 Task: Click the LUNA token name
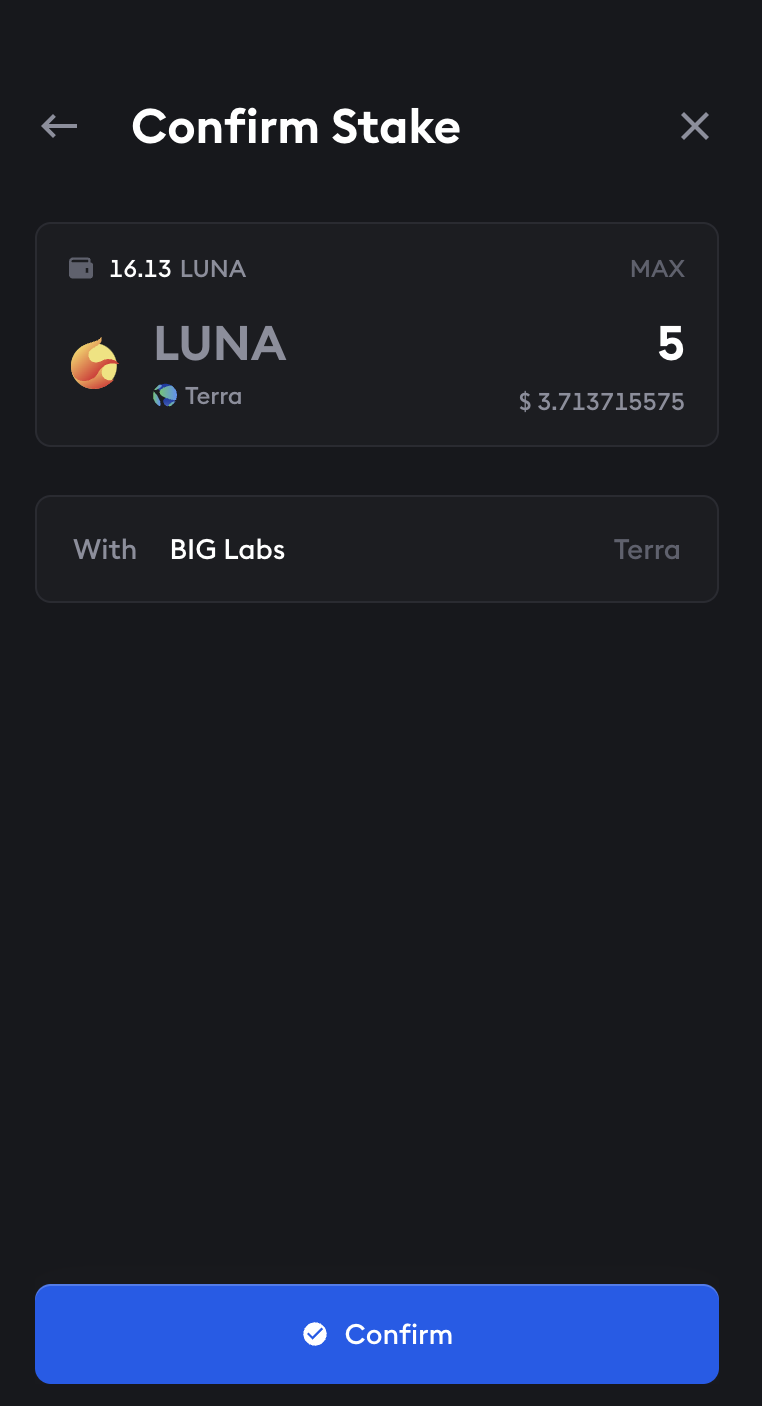[220, 344]
